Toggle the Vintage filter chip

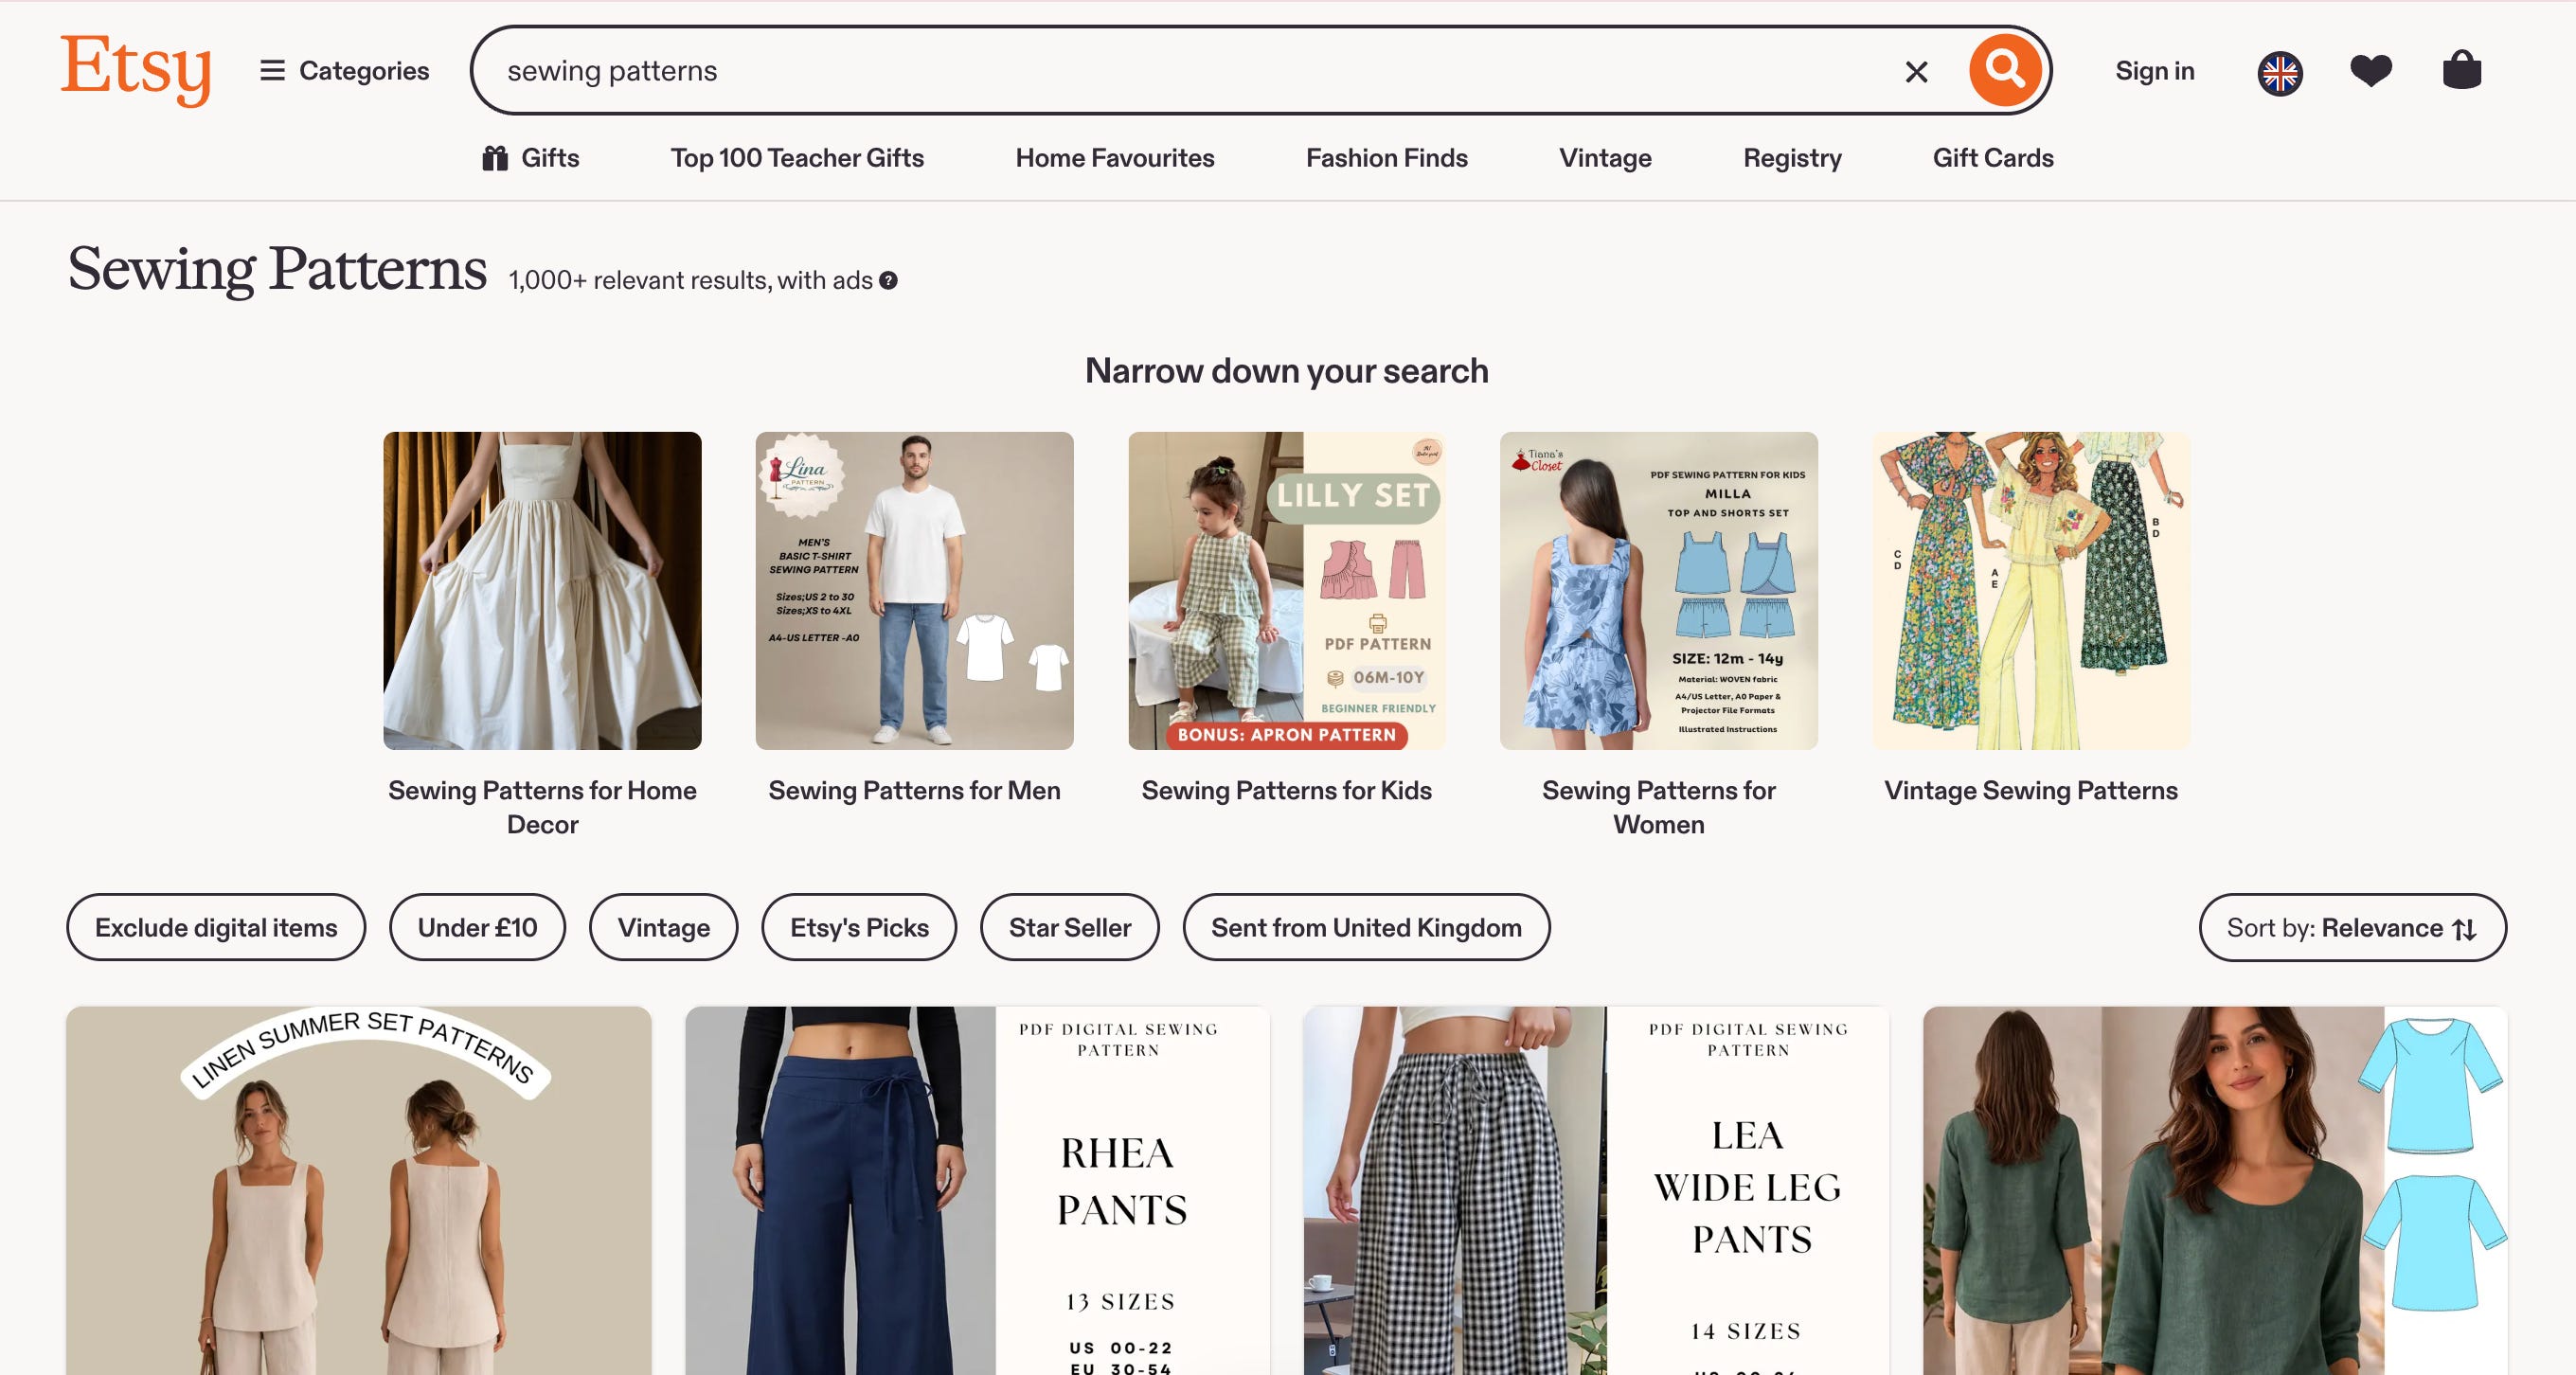coord(664,928)
